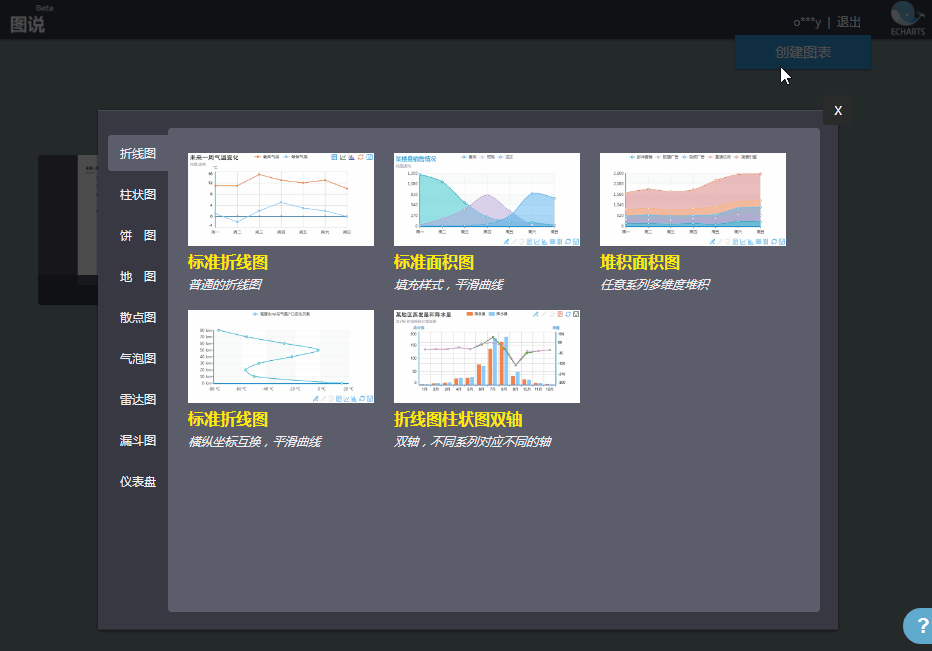Pick the 标准面积图 thumbnail preview

[x=487, y=199]
